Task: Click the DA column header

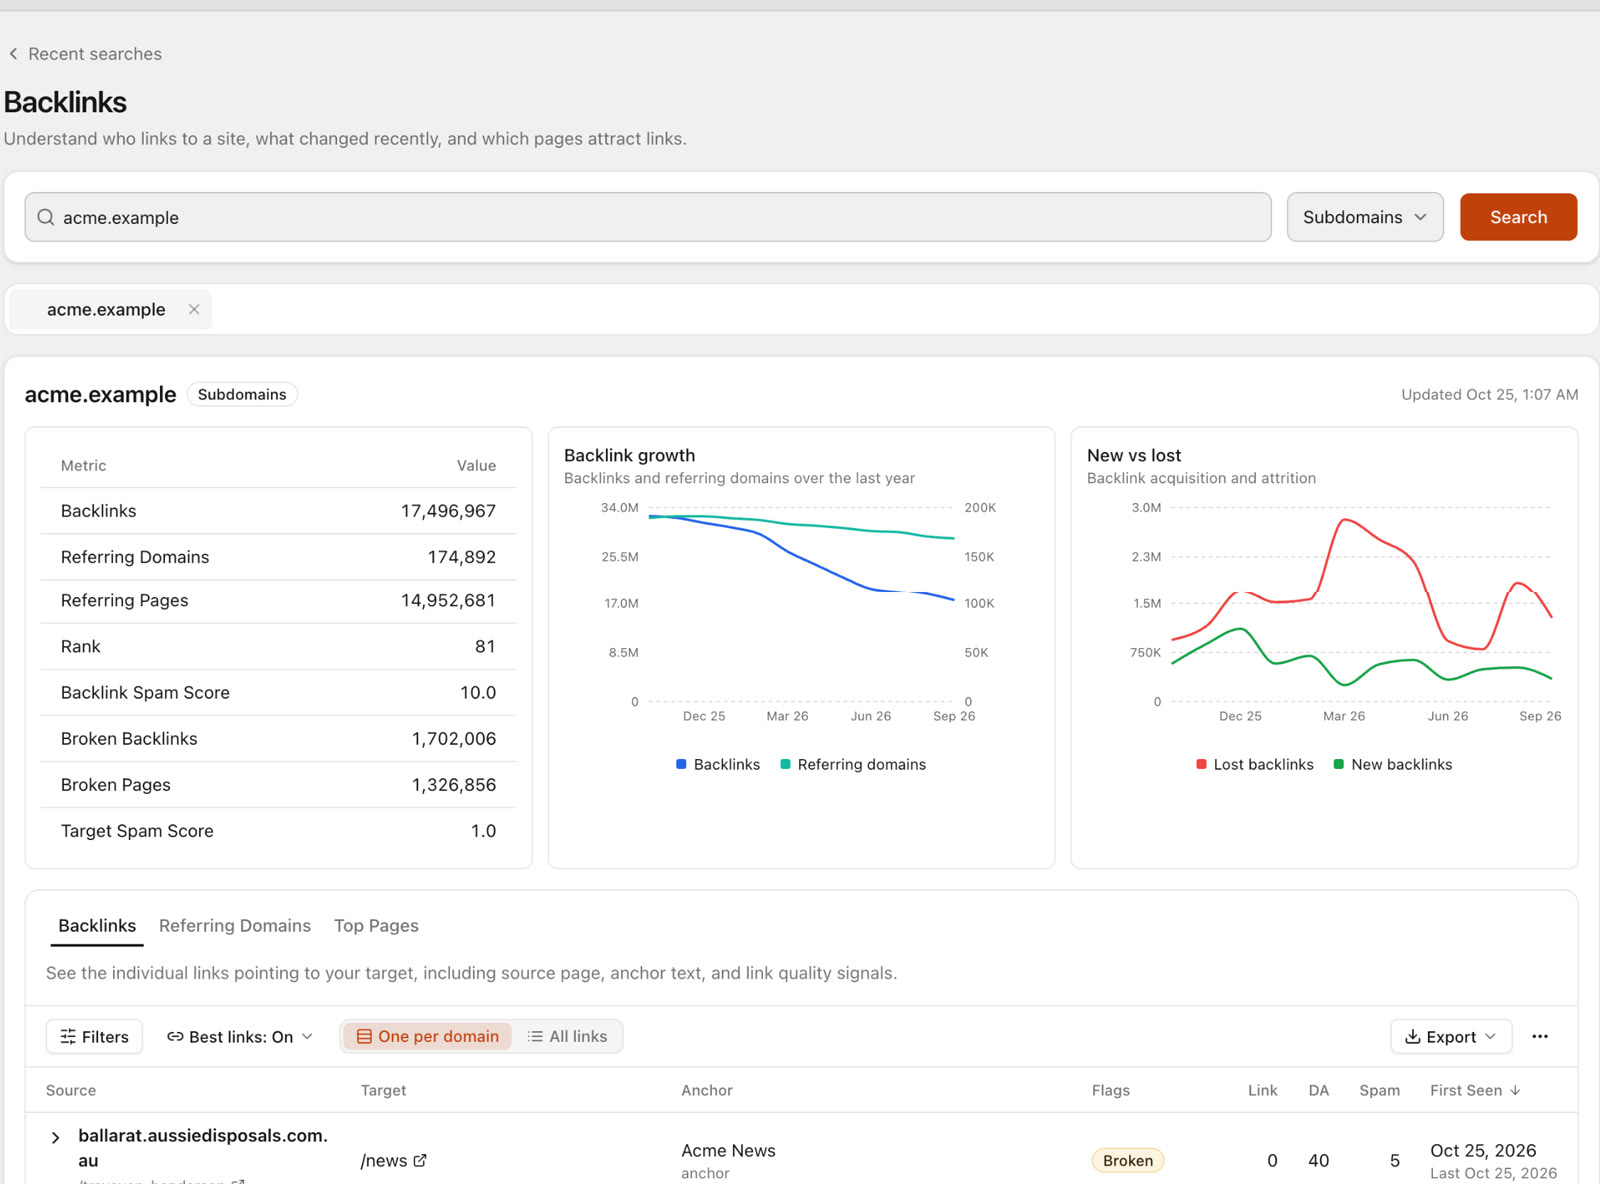Action: pos(1319,1091)
